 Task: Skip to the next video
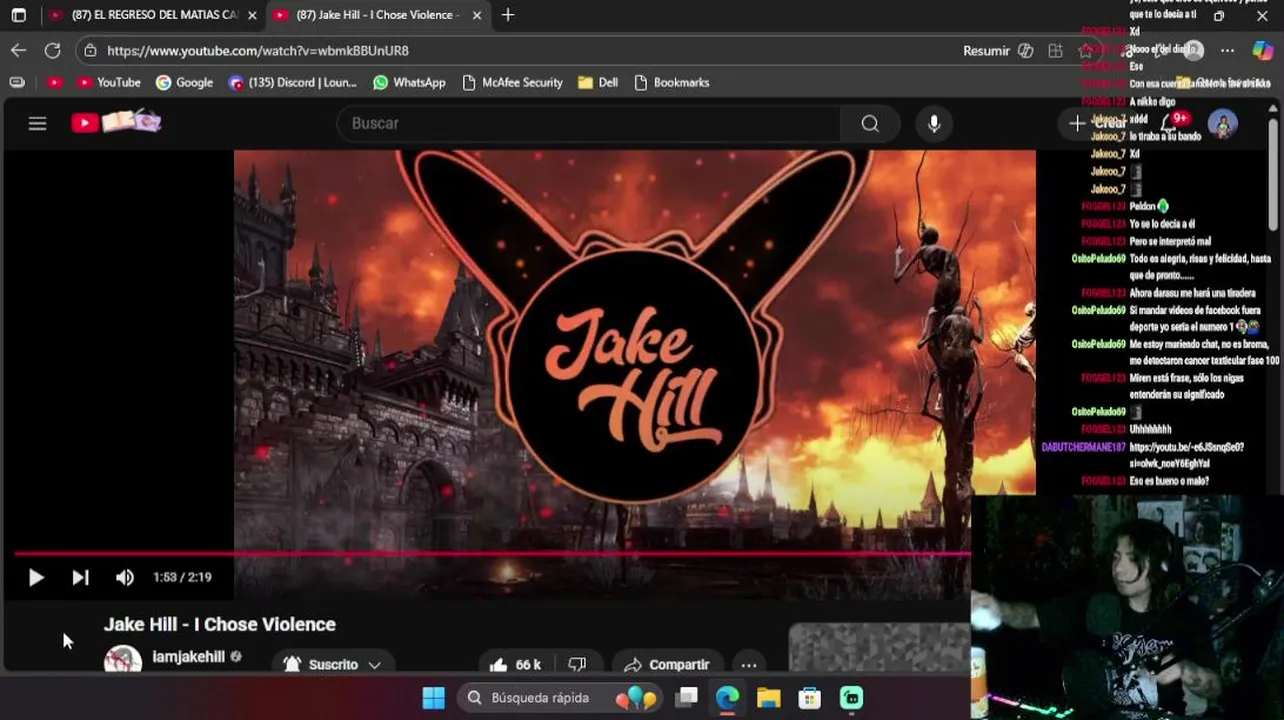[x=80, y=577]
